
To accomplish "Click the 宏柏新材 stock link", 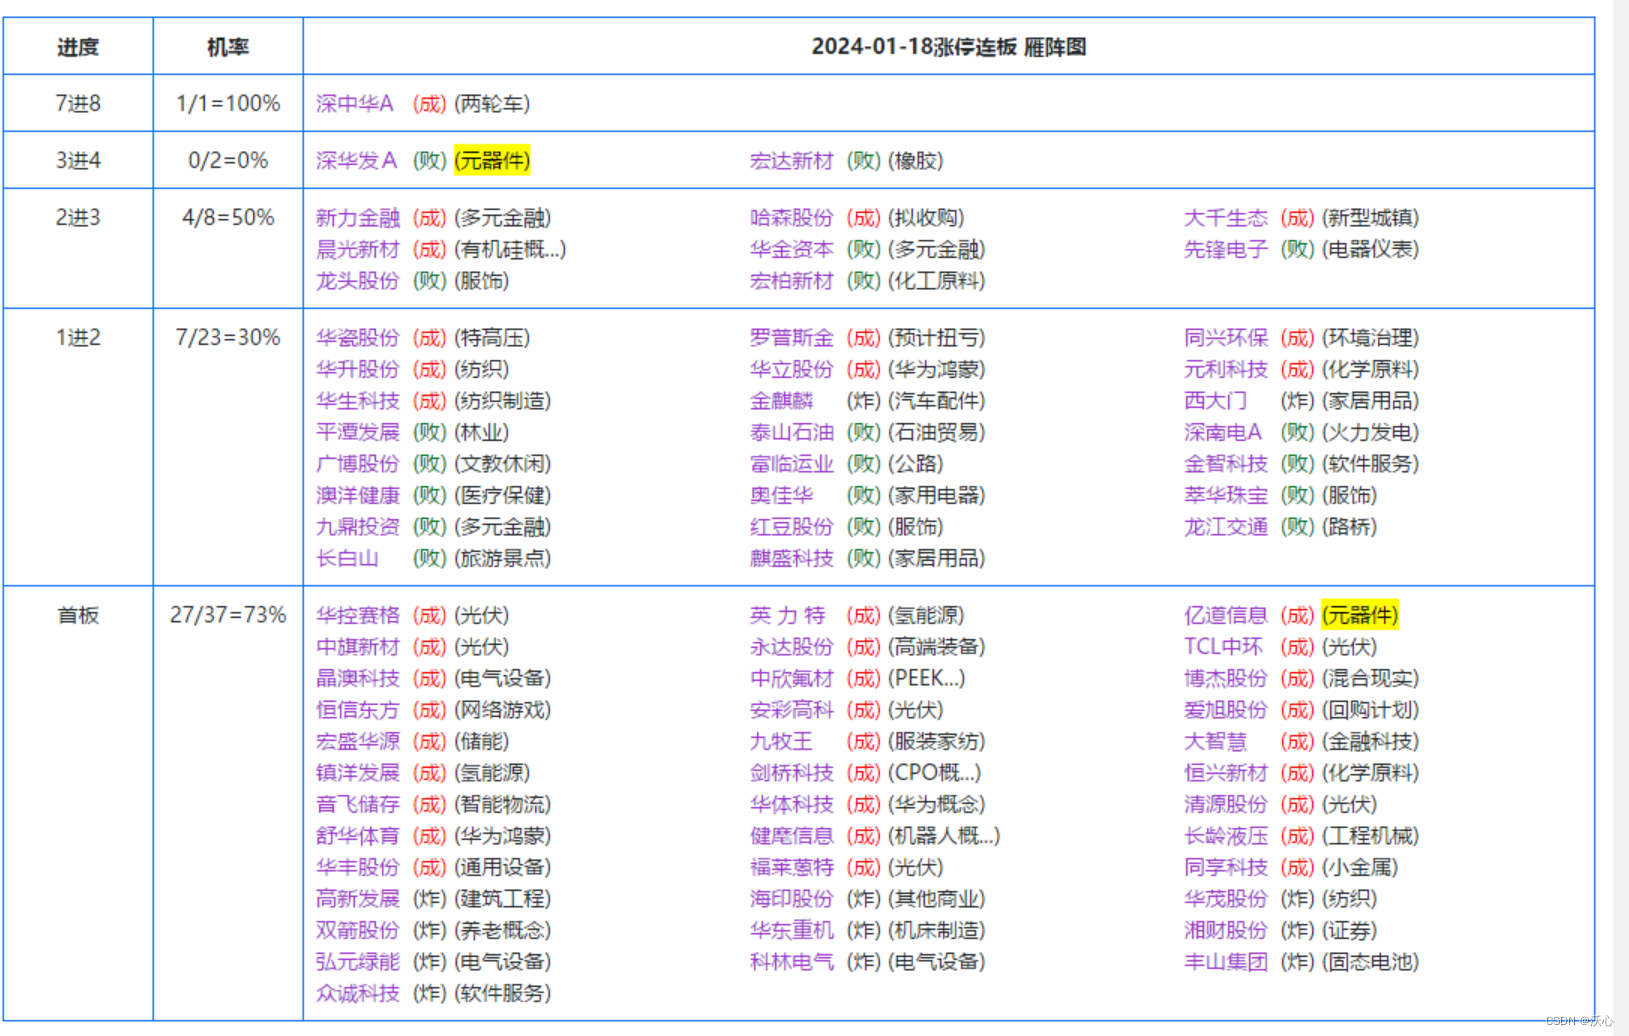I will (791, 281).
